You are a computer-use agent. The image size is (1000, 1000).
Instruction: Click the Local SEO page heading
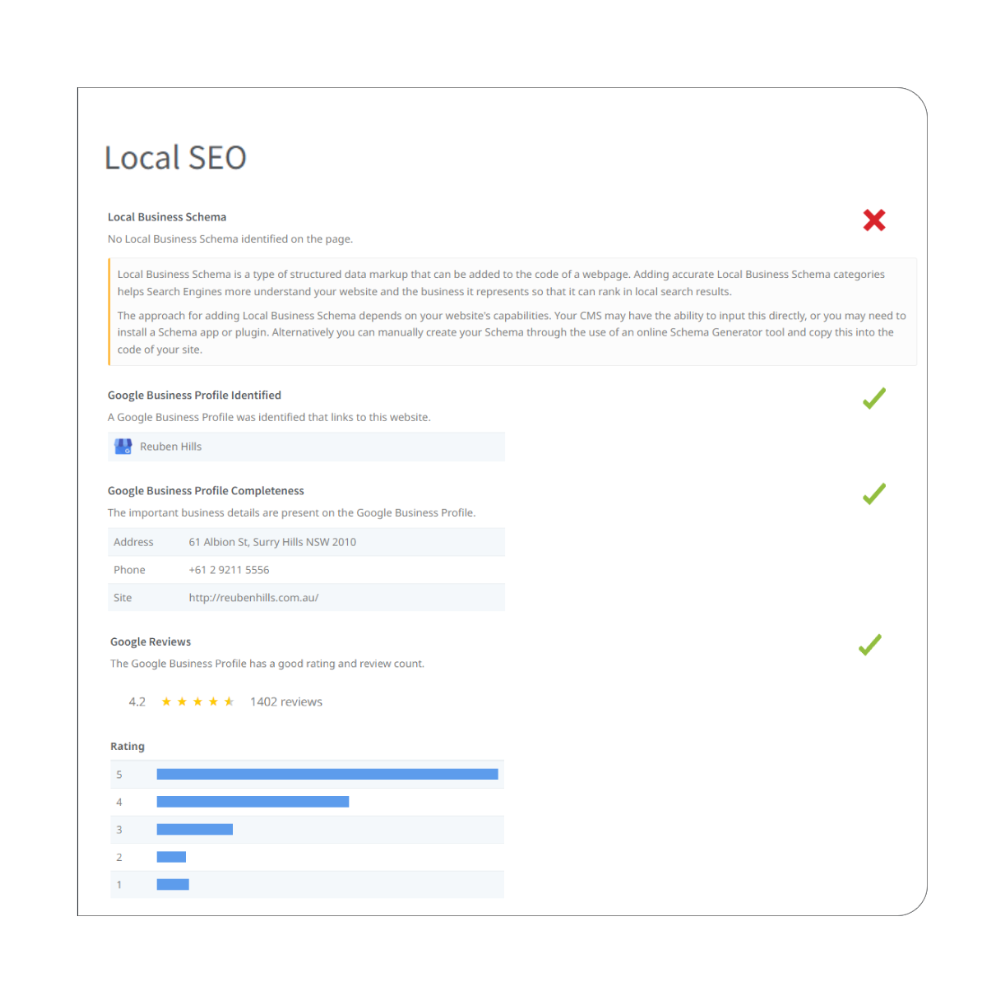click(175, 158)
